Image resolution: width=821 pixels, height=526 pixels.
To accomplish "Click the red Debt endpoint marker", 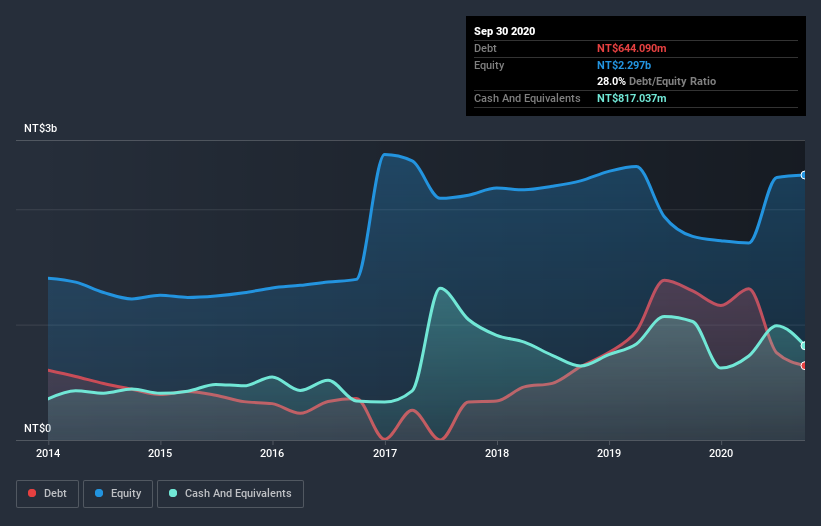I will click(x=804, y=366).
